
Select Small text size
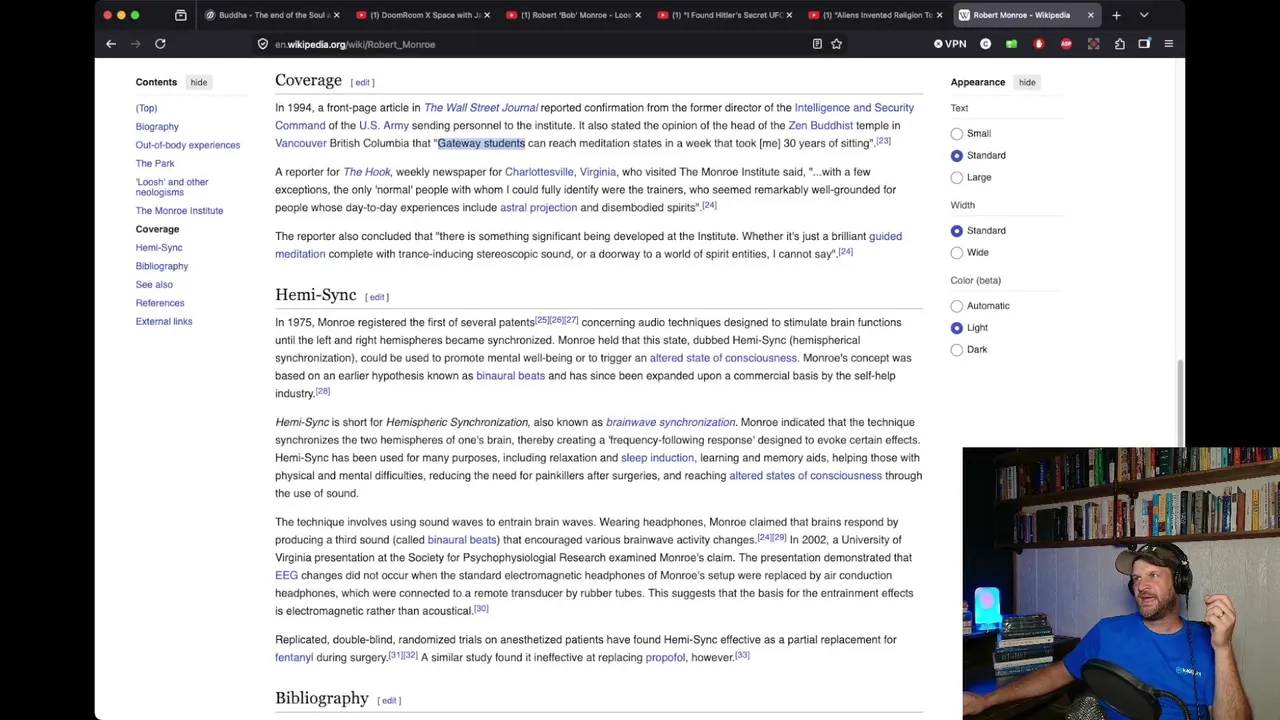[x=957, y=133]
